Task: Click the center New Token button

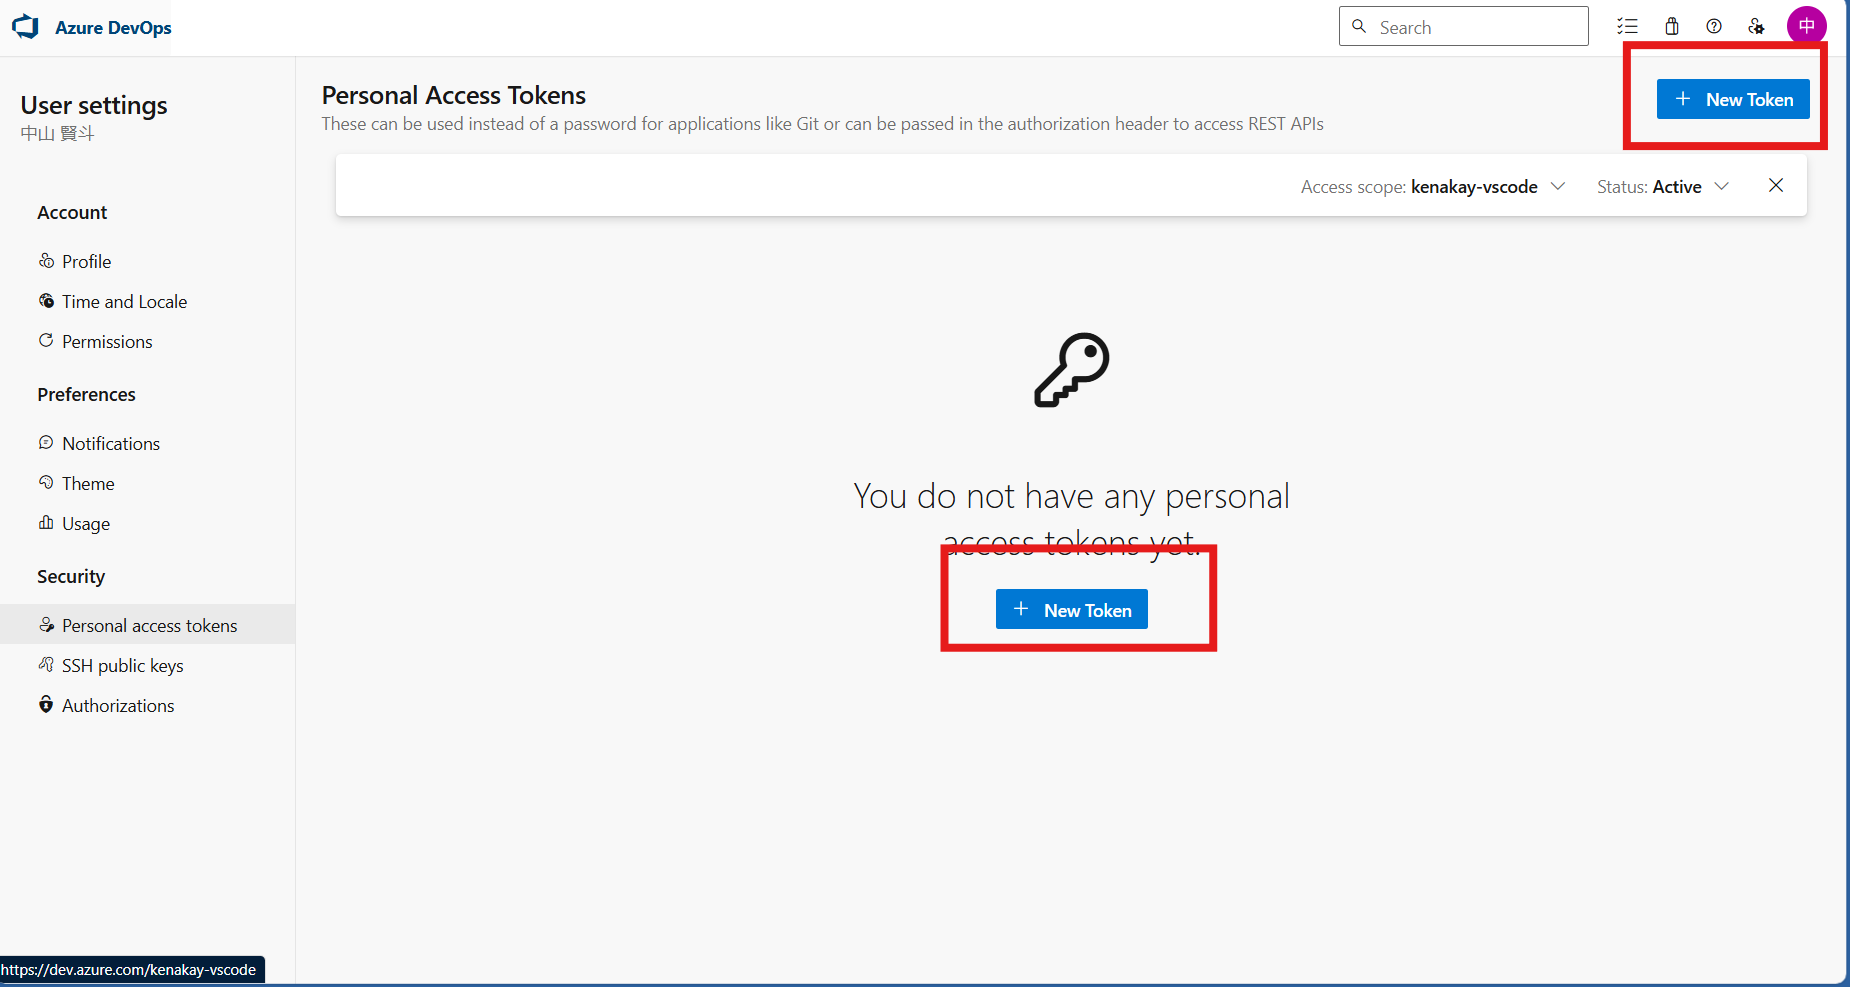Action: click(x=1071, y=610)
